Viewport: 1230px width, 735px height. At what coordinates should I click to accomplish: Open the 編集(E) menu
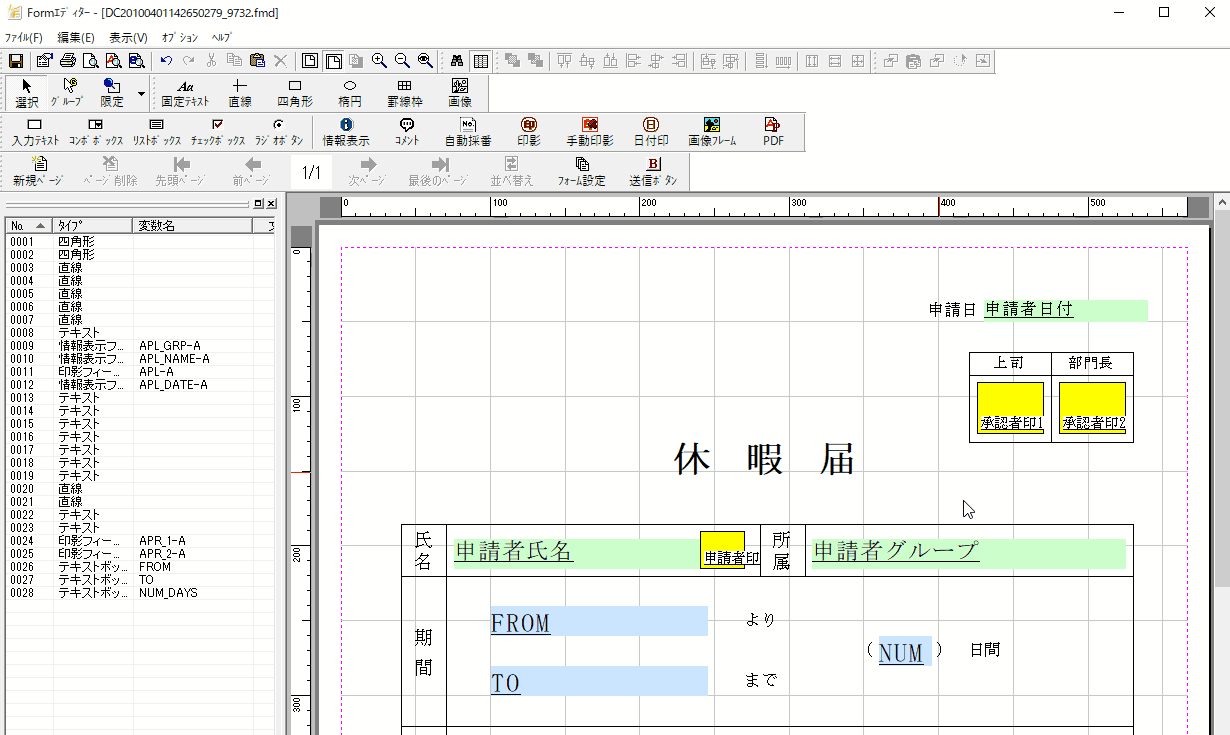[75, 37]
